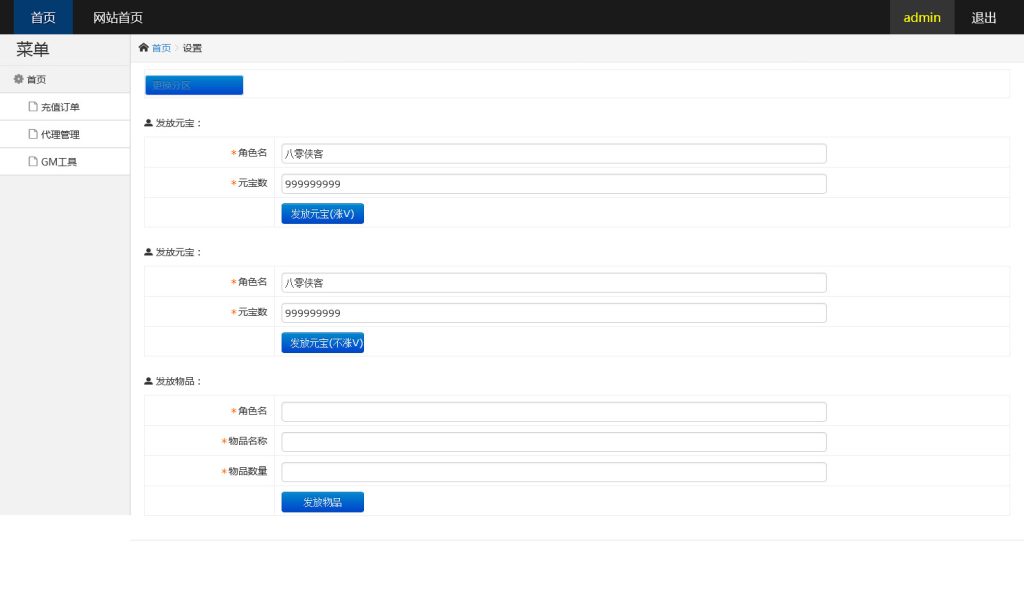Open the 首页 tab in top navigation

(x=43, y=17)
